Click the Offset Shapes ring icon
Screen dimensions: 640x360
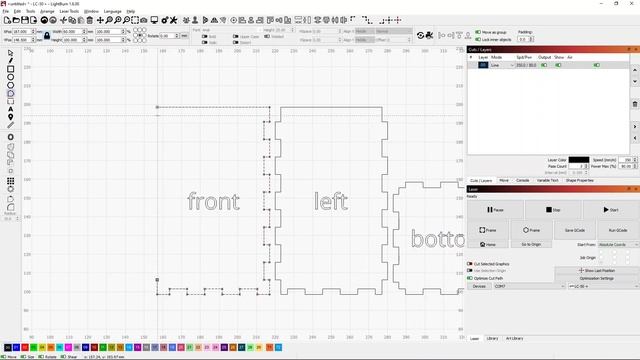11,137
